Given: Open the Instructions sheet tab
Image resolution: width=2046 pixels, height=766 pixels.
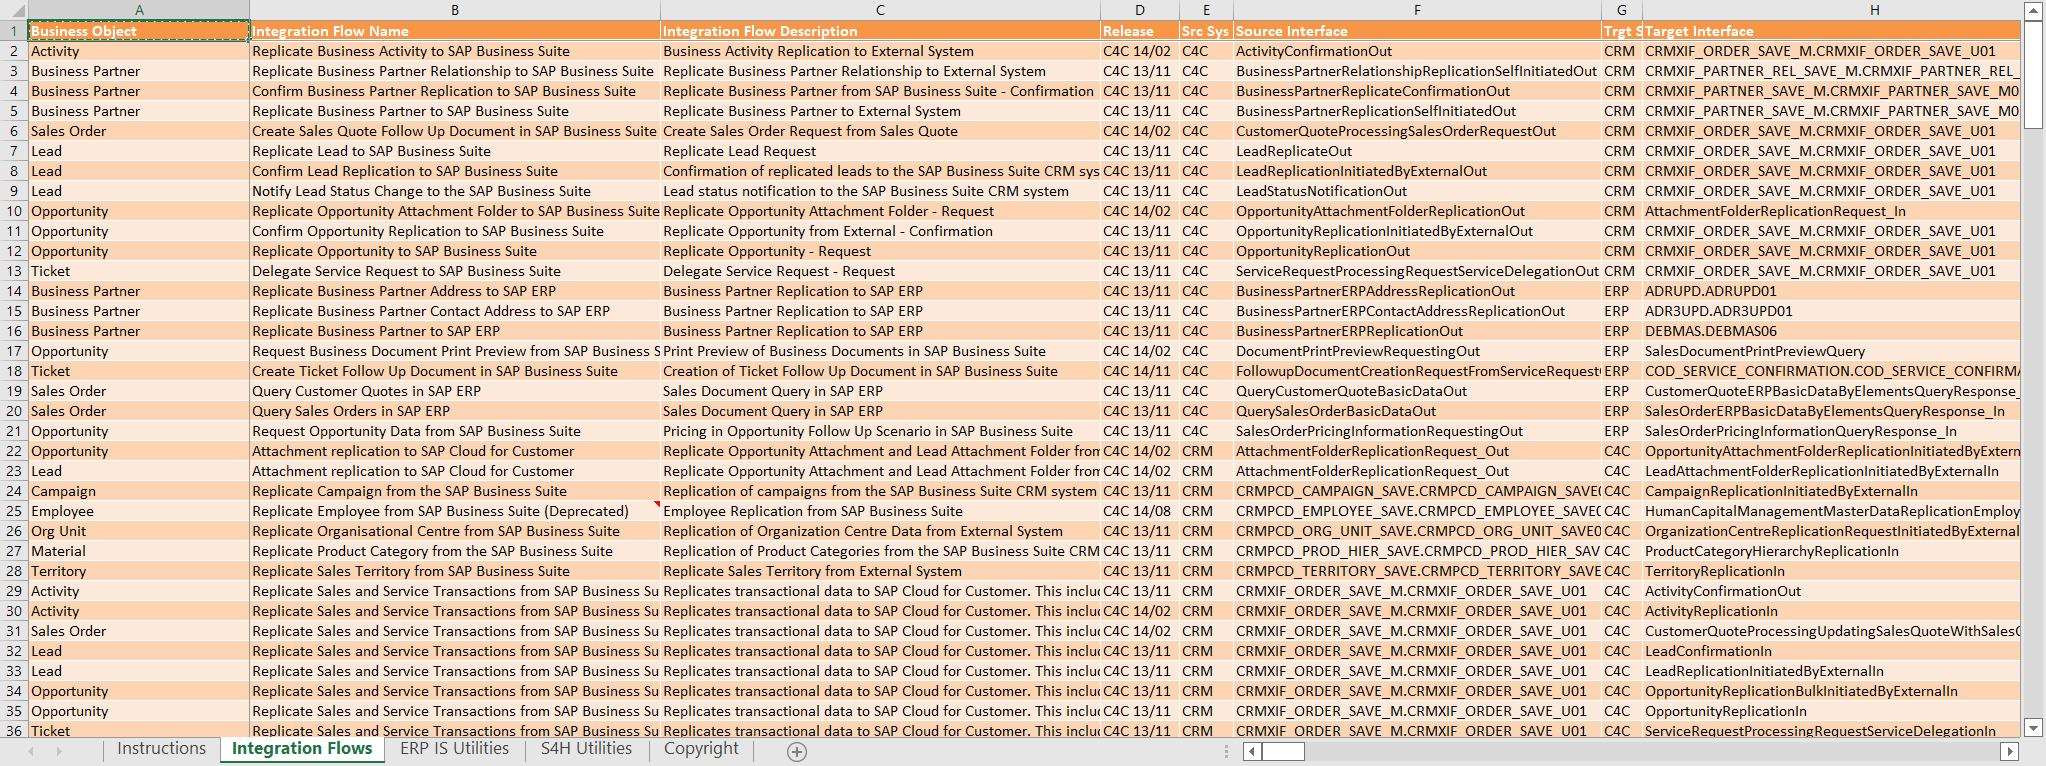Looking at the screenshot, I should (161, 749).
